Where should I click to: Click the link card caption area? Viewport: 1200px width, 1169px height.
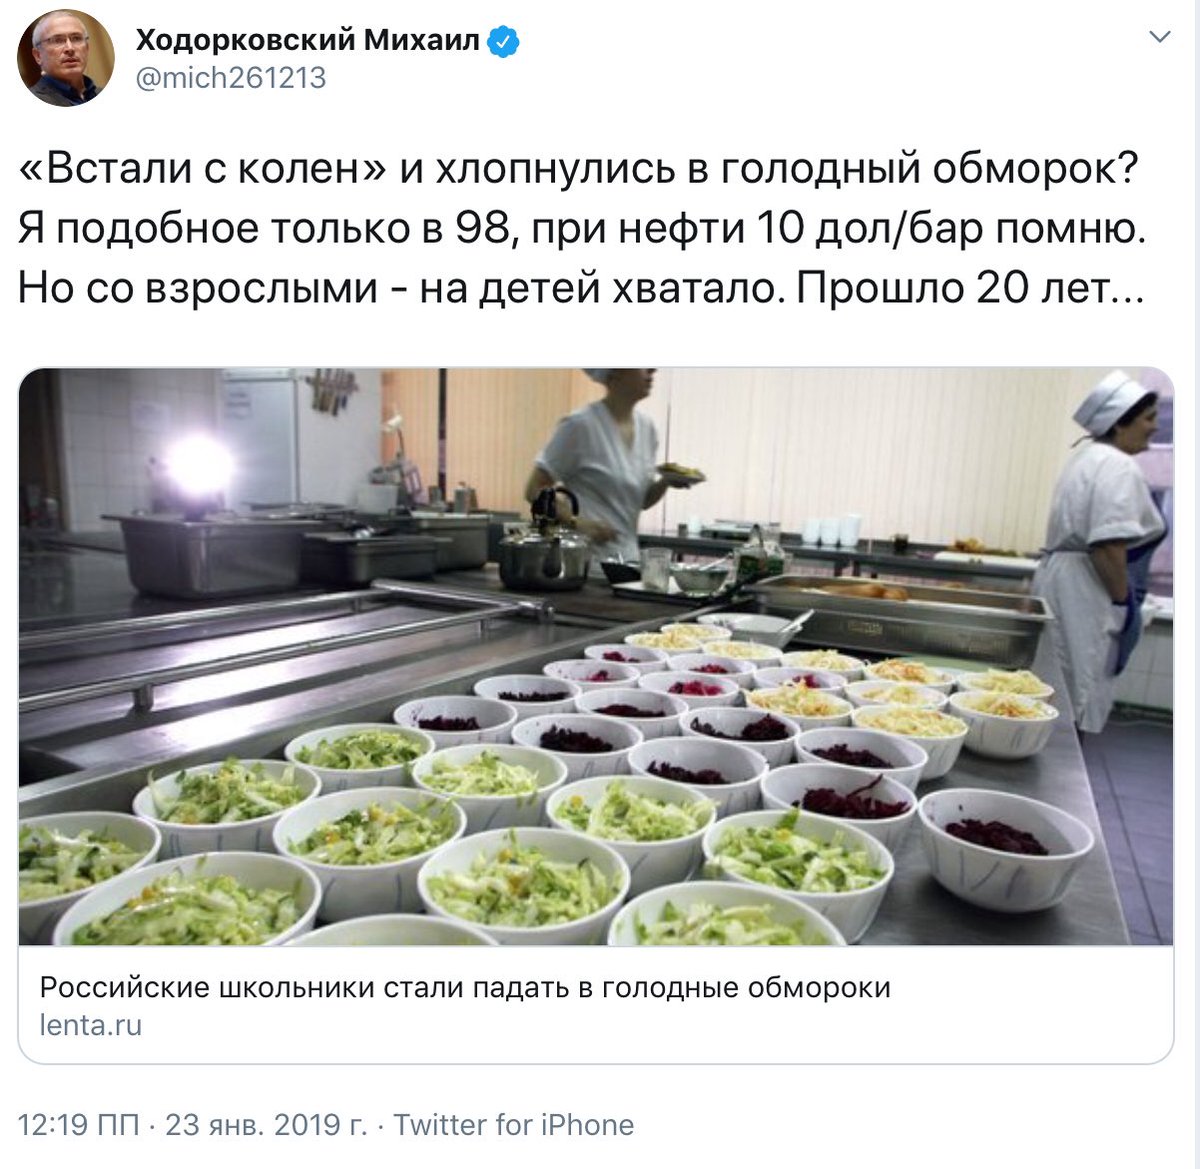coord(596,1004)
